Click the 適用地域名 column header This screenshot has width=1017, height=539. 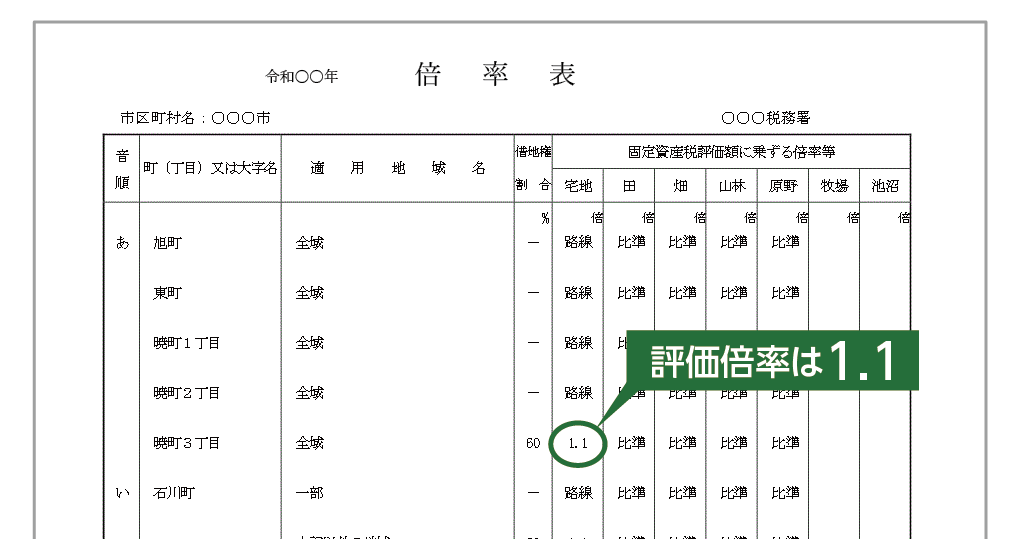click(398, 169)
